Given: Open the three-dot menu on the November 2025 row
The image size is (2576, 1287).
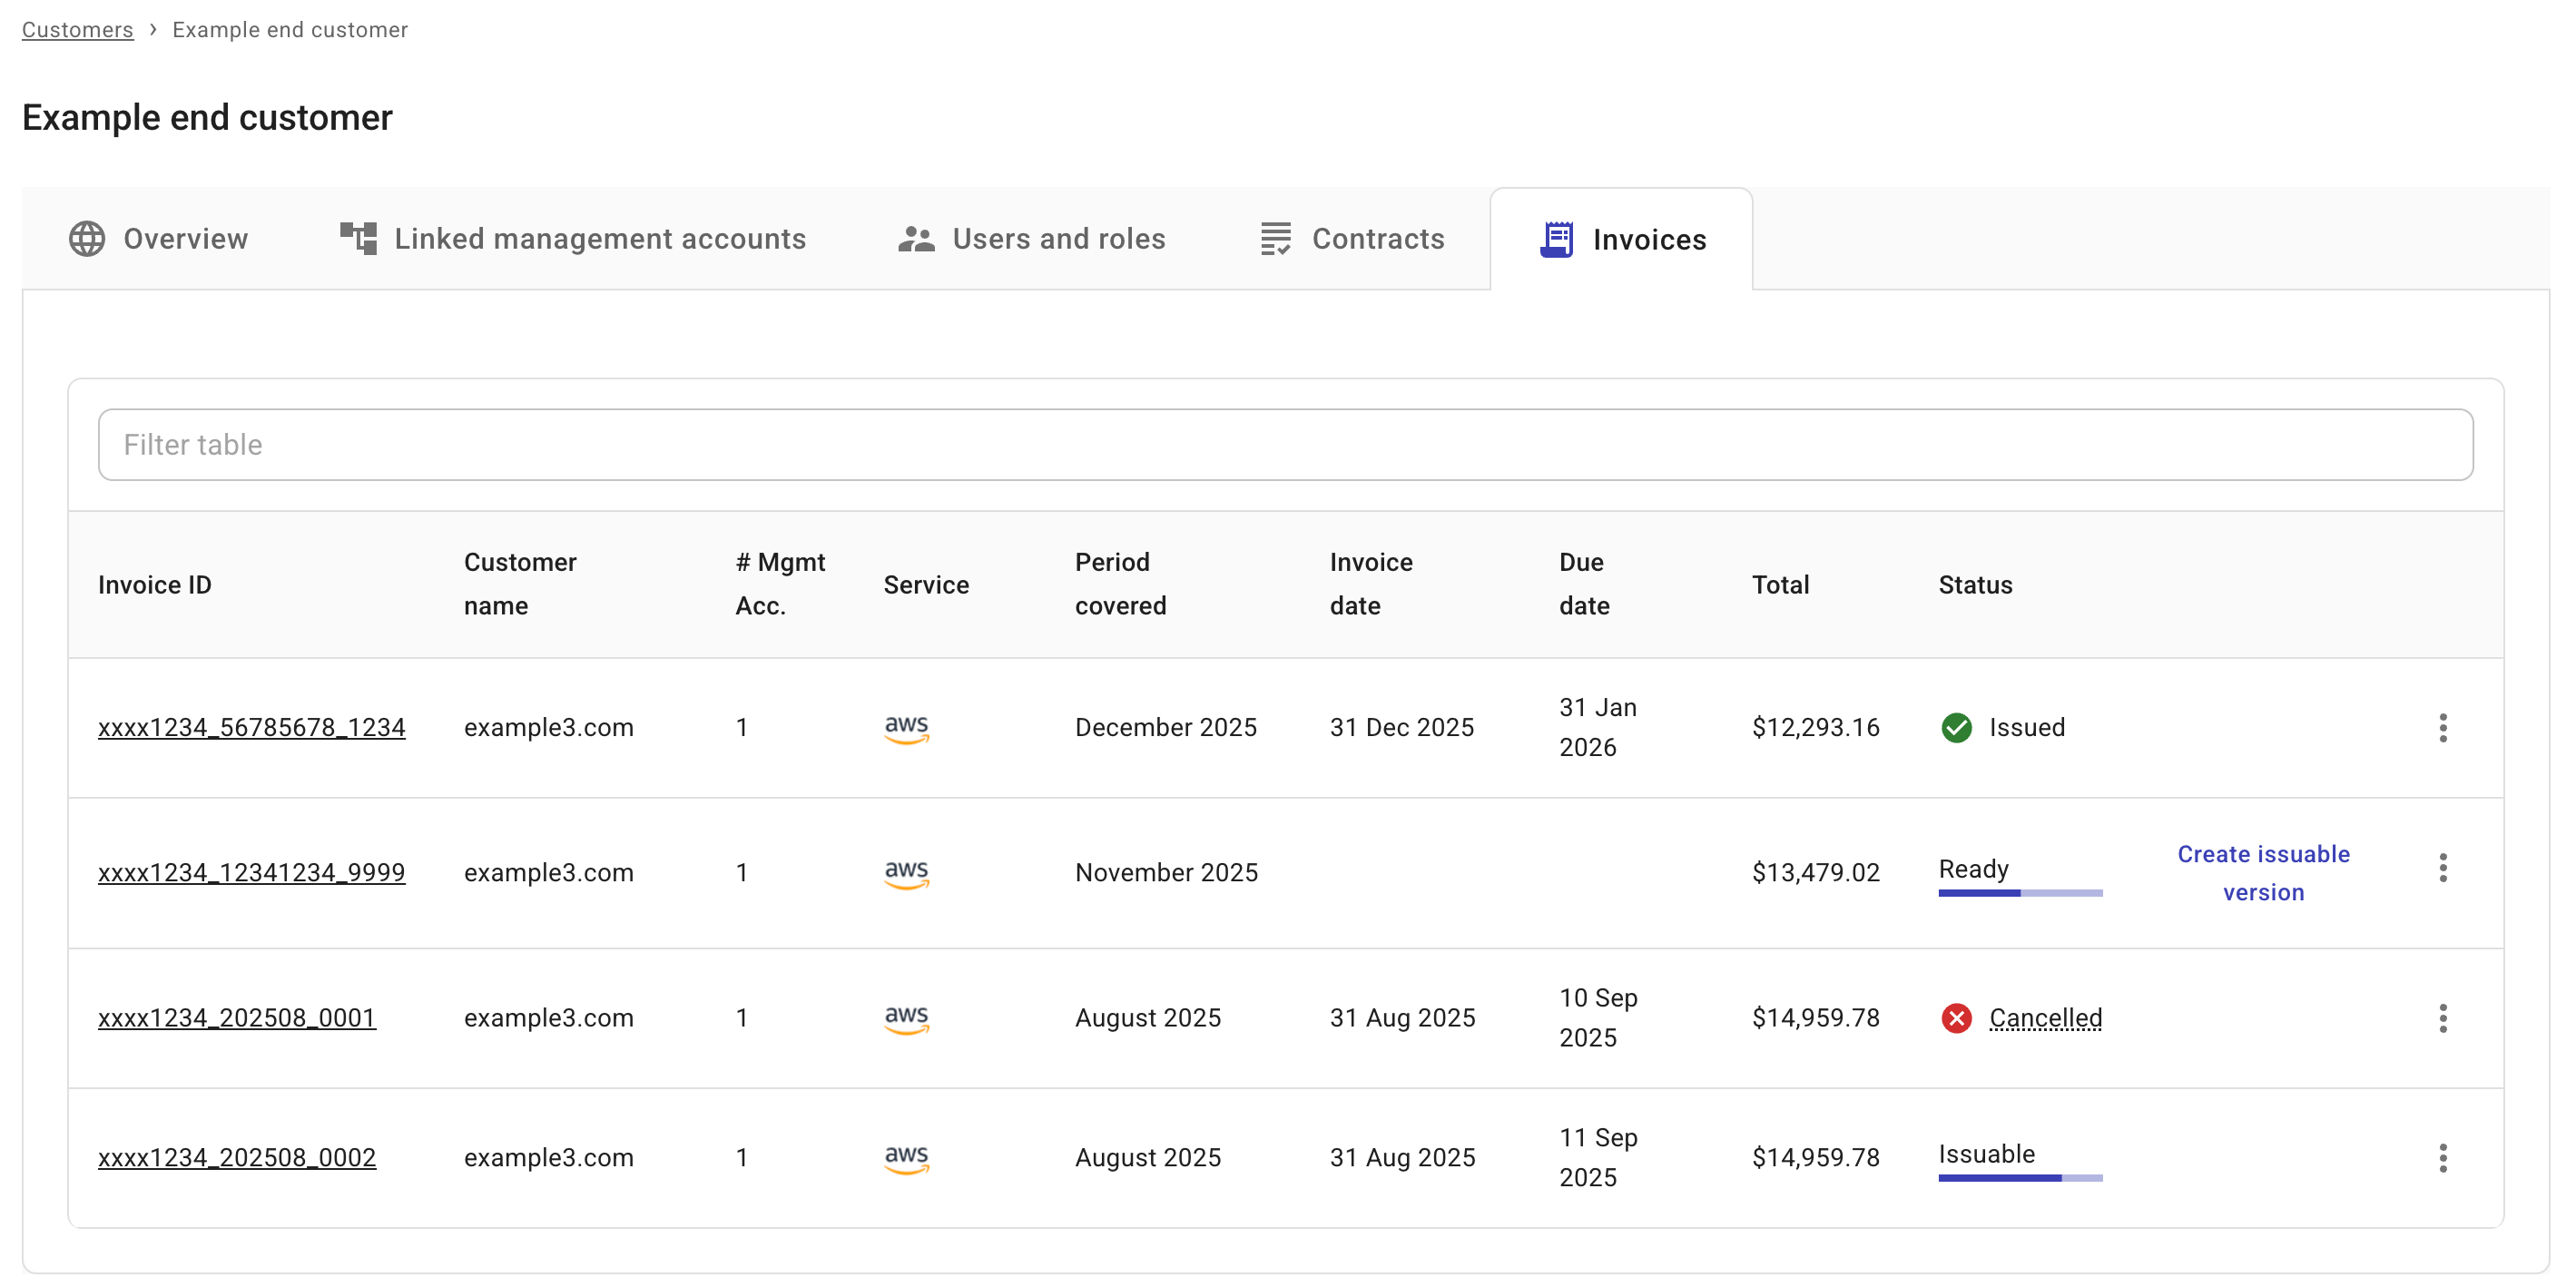Looking at the screenshot, I should 2443,868.
